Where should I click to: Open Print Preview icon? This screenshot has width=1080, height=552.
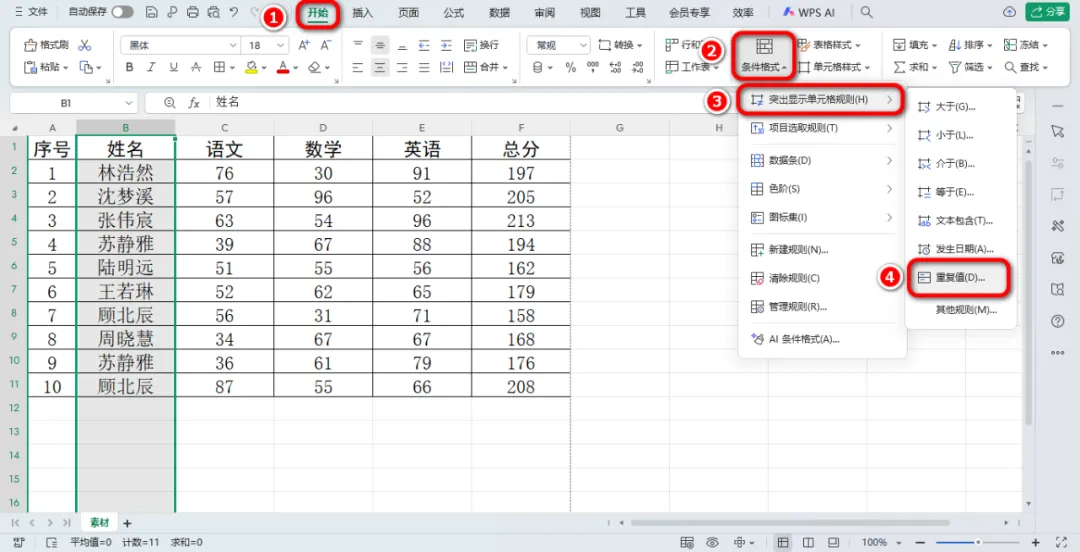[214, 12]
